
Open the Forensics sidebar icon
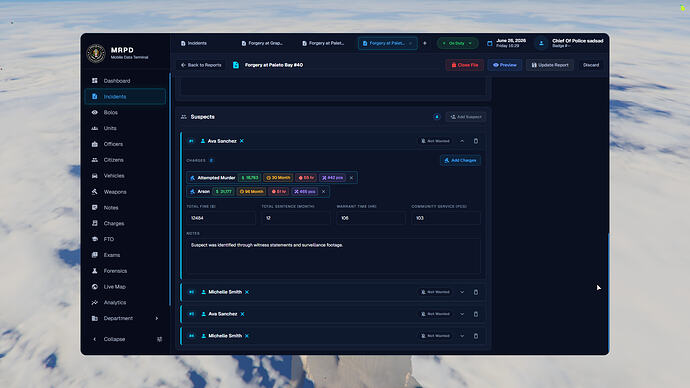point(95,271)
